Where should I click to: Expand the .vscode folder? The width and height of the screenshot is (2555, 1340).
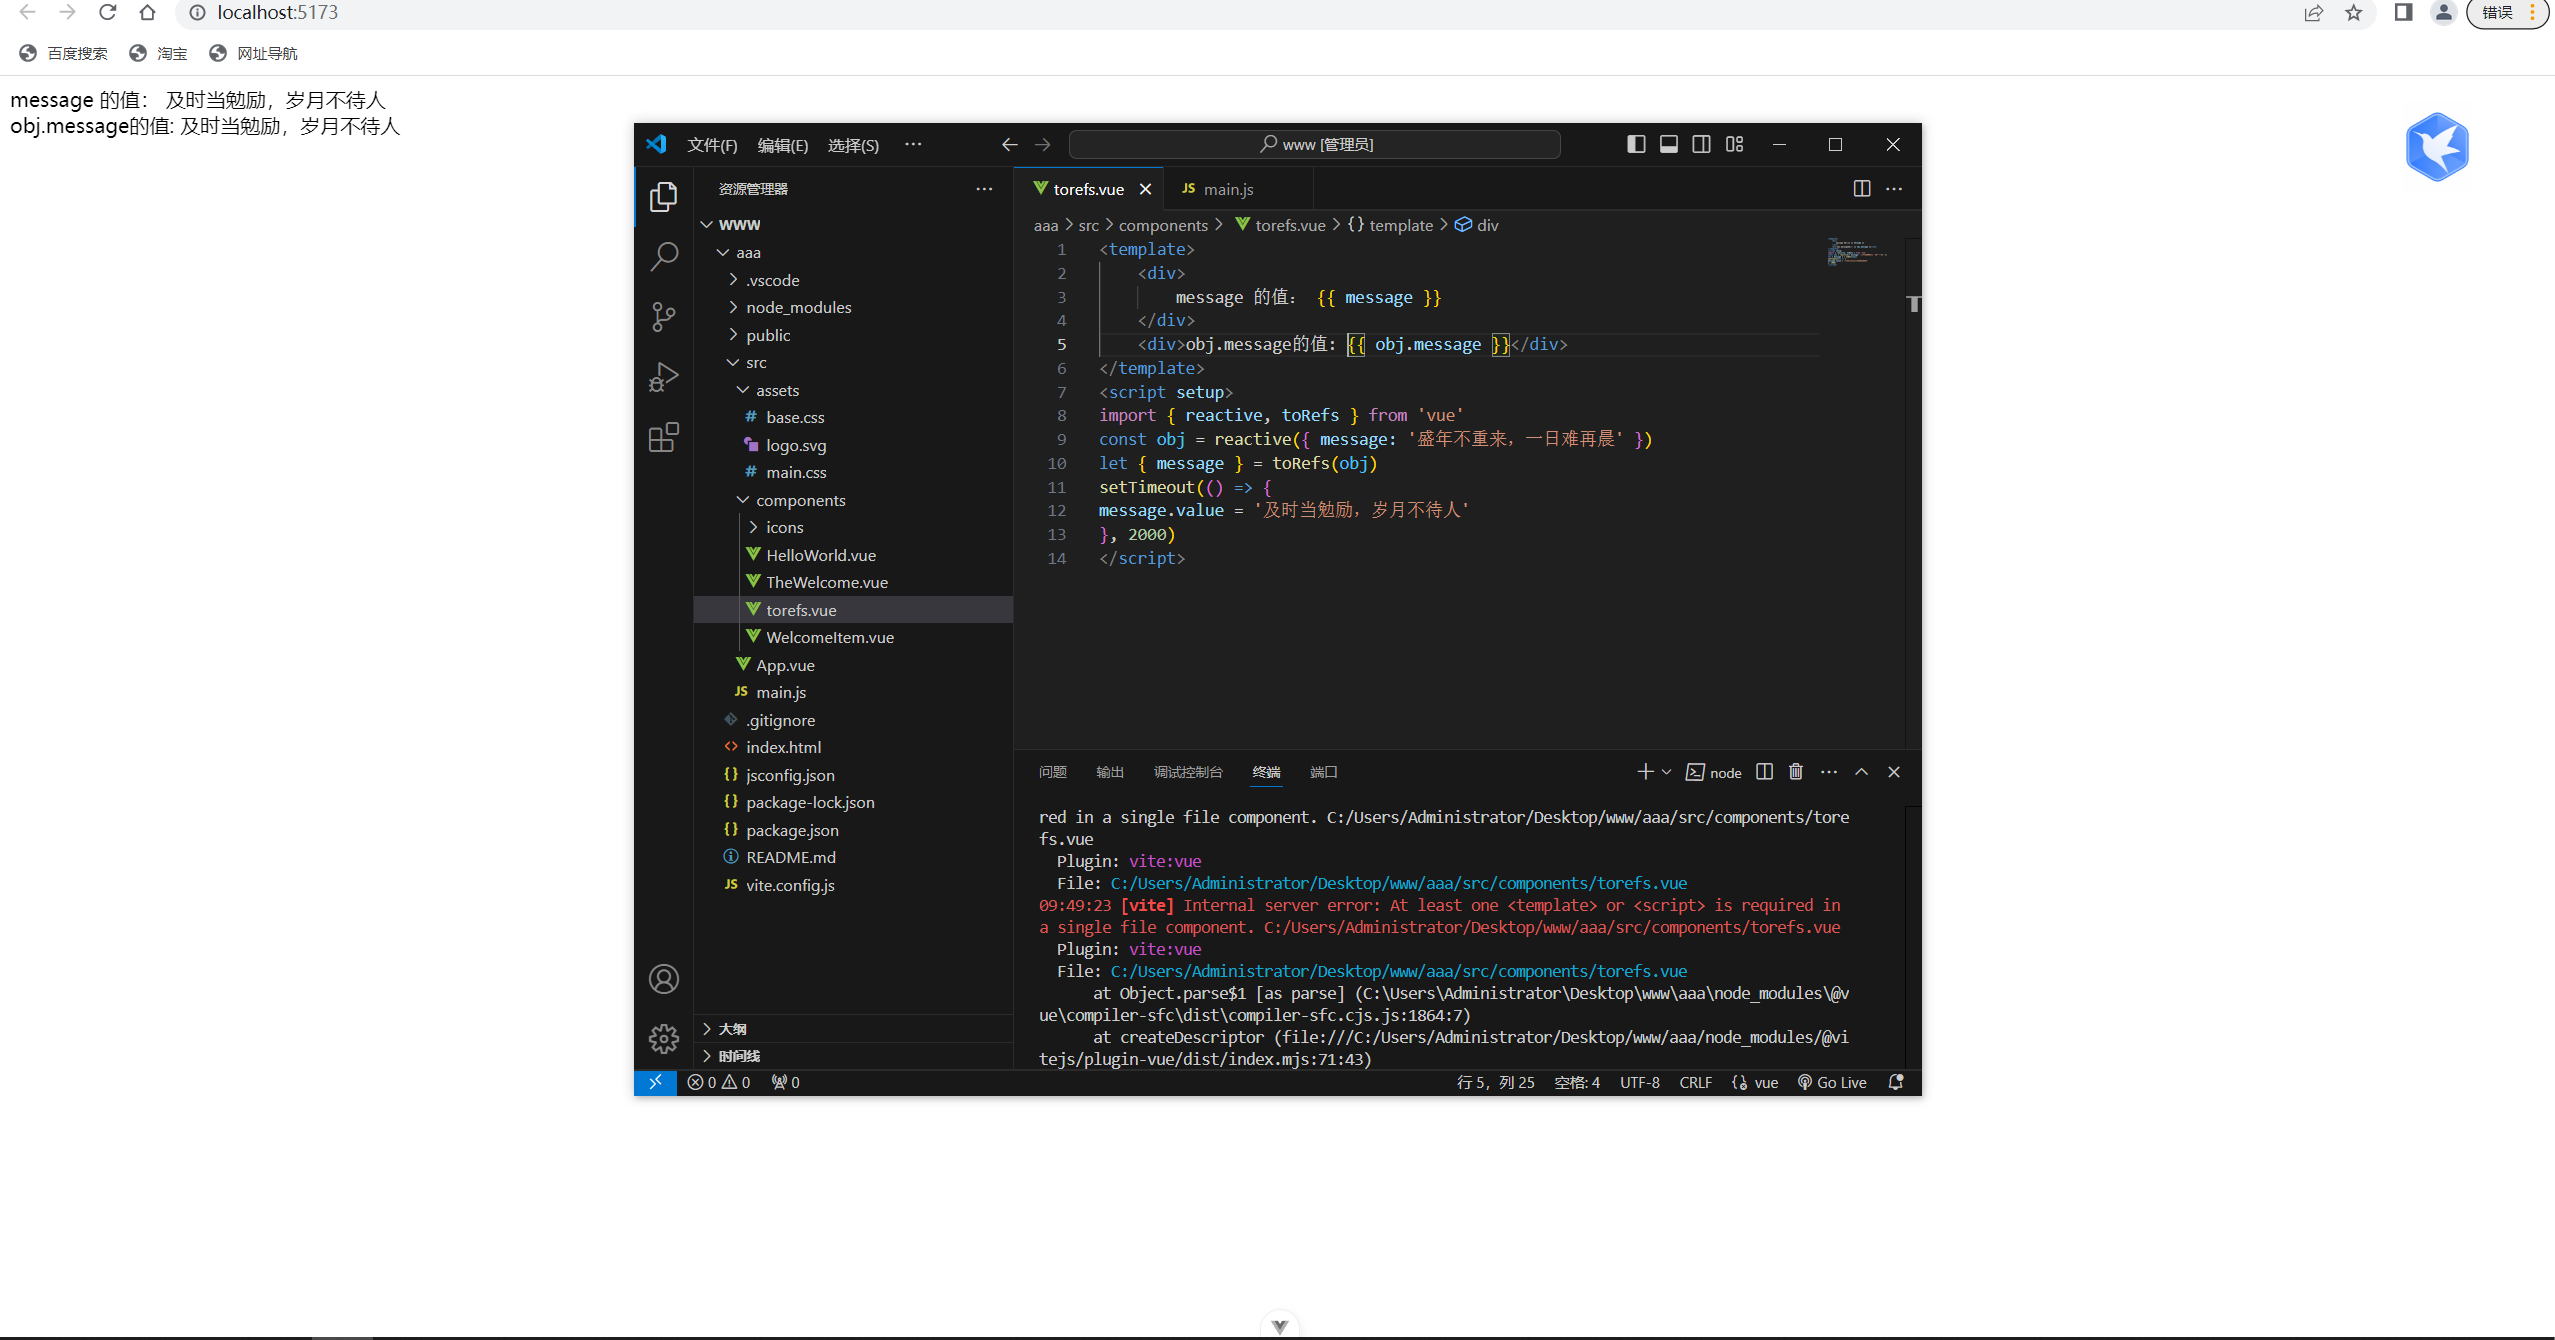[x=733, y=280]
